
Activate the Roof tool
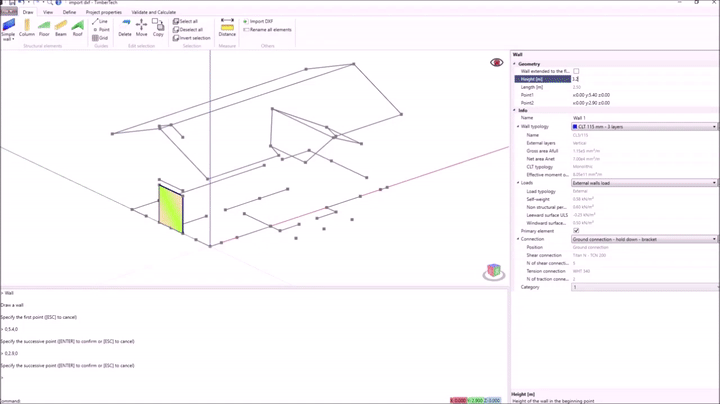pos(77,27)
